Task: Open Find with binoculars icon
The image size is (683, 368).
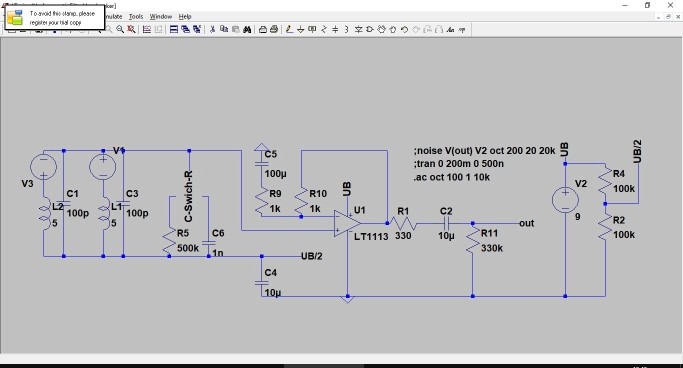Action: tap(247, 30)
